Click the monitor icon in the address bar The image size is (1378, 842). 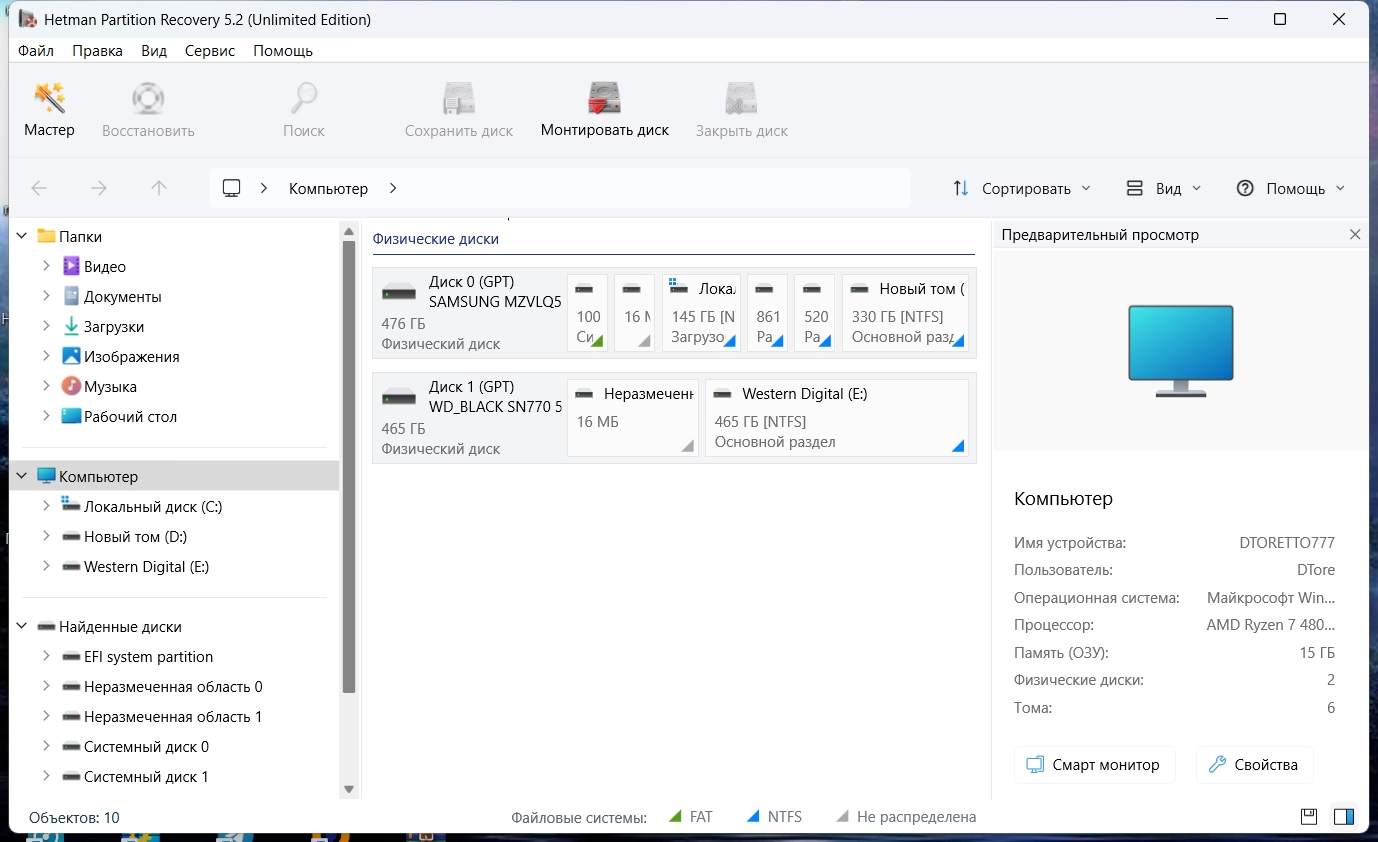[232, 188]
